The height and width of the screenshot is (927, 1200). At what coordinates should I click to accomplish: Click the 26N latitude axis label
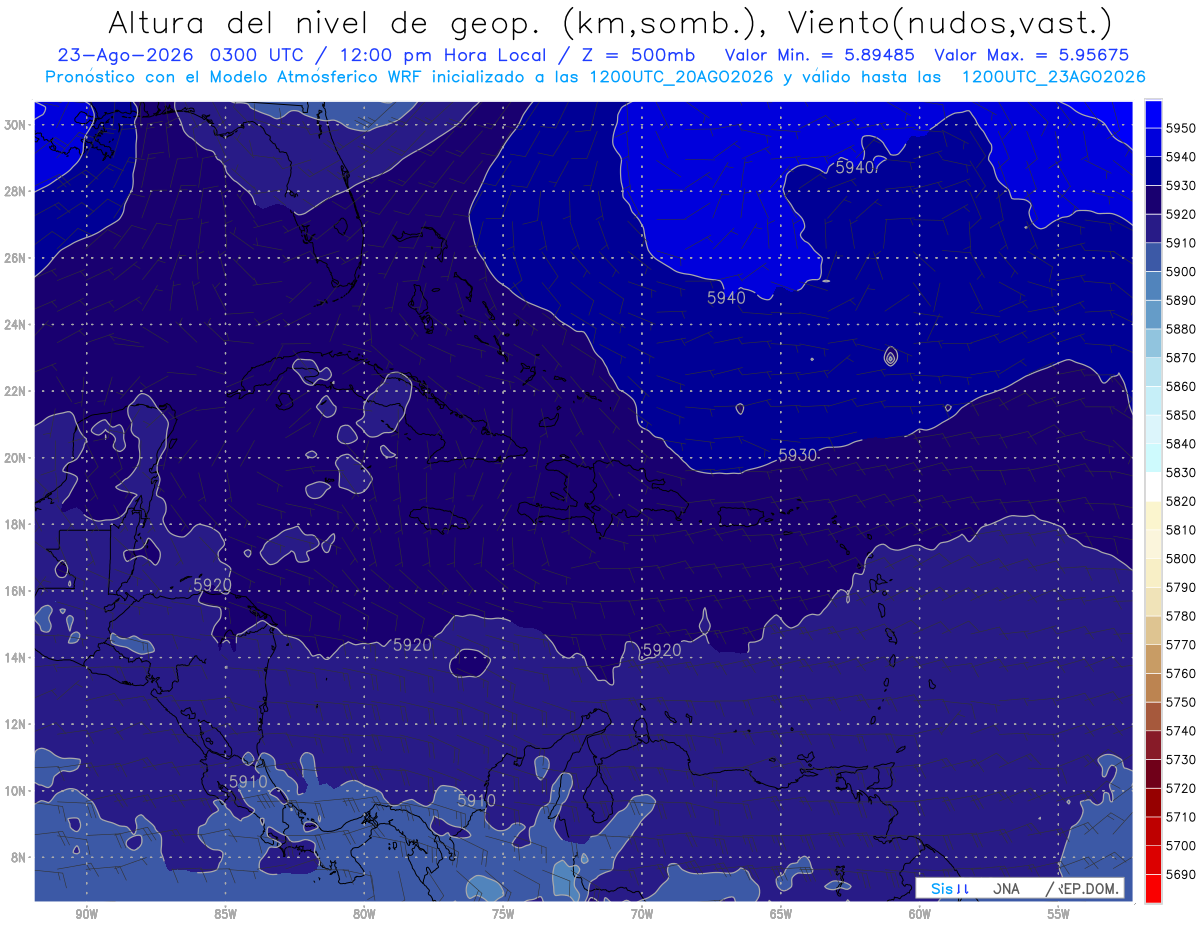[x=15, y=258]
